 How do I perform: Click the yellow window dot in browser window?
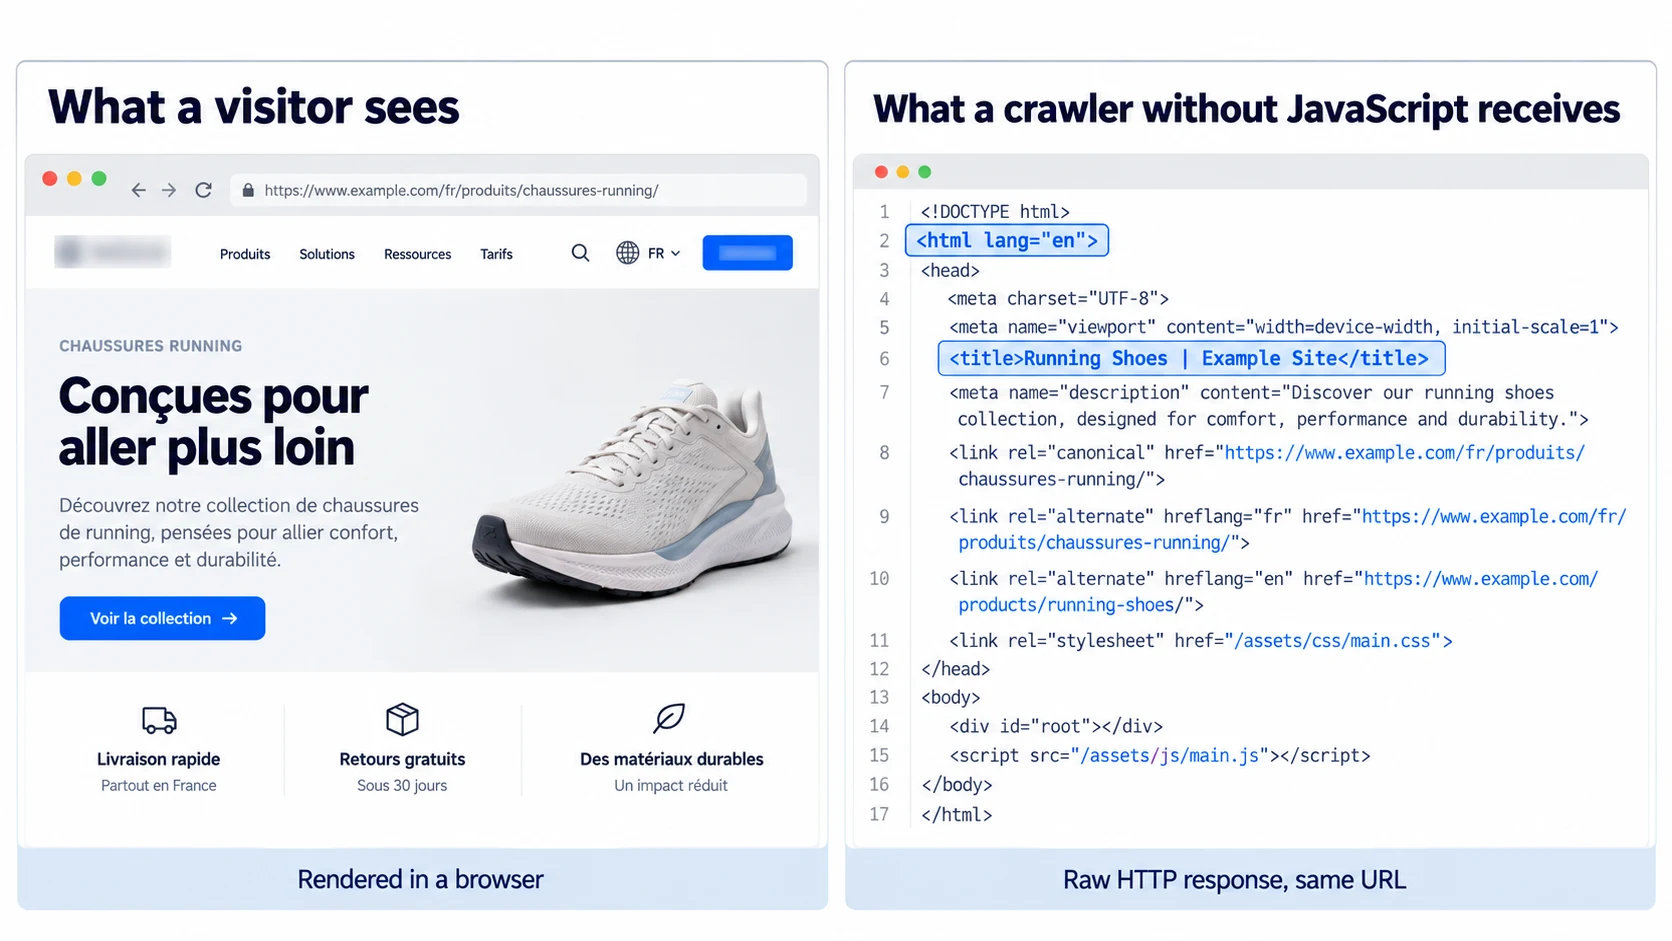pos(74,178)
